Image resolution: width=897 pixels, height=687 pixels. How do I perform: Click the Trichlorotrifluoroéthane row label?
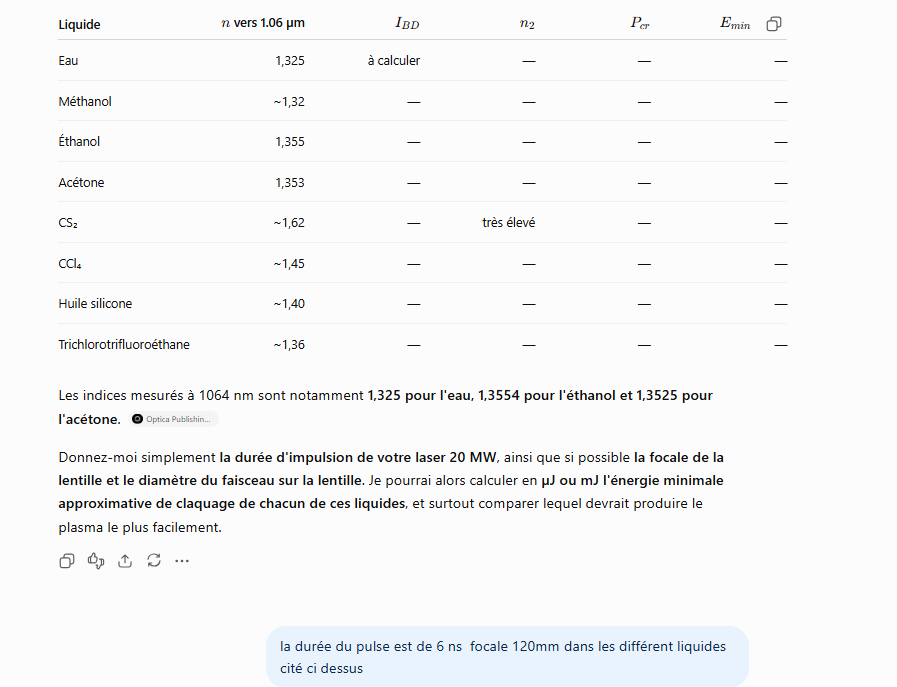tap(124, 344)
